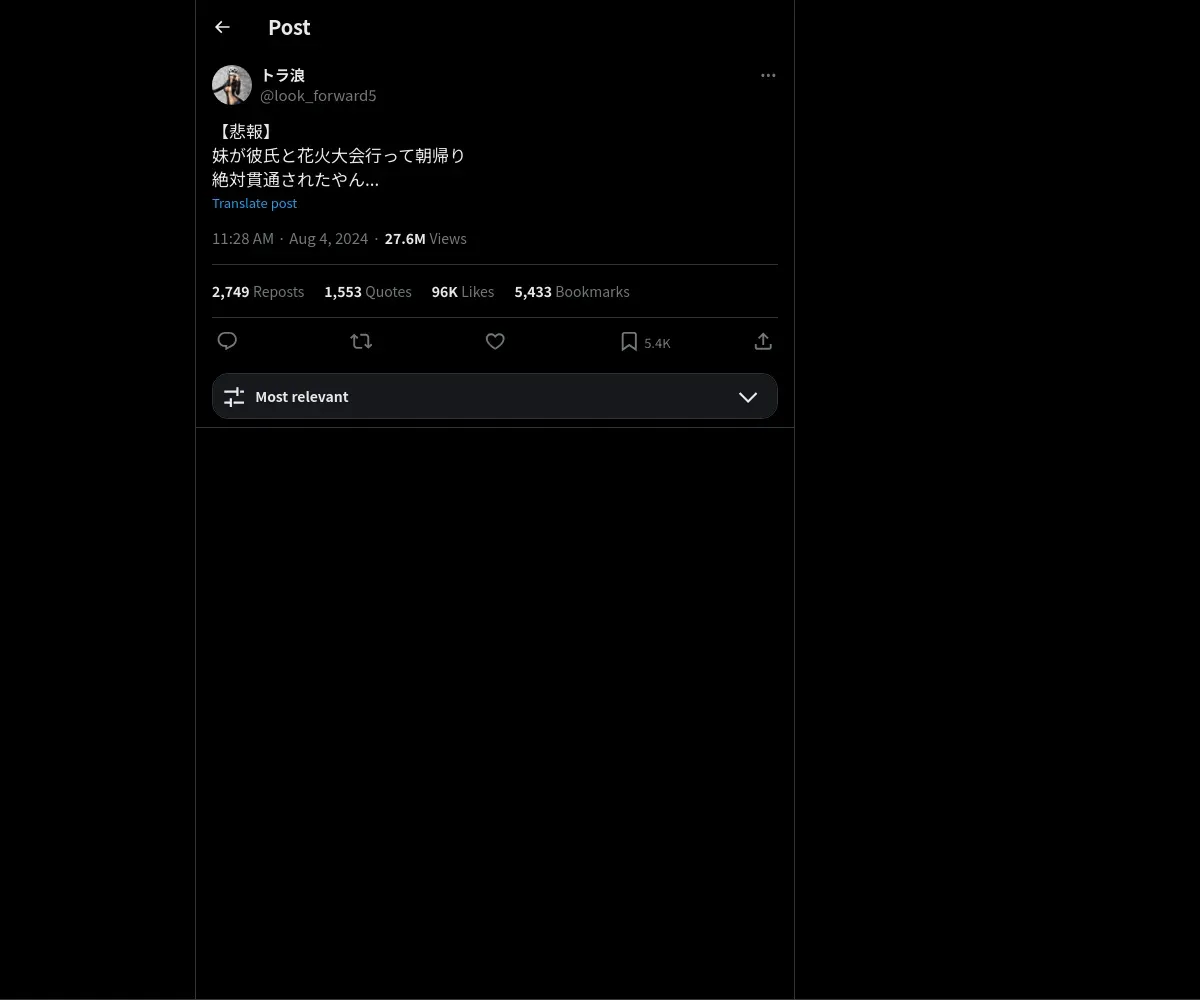This screenshot has width=1200, height=1000.
Task: Open the トラ浪 profile avatar
Action: [x=232, y=85]
